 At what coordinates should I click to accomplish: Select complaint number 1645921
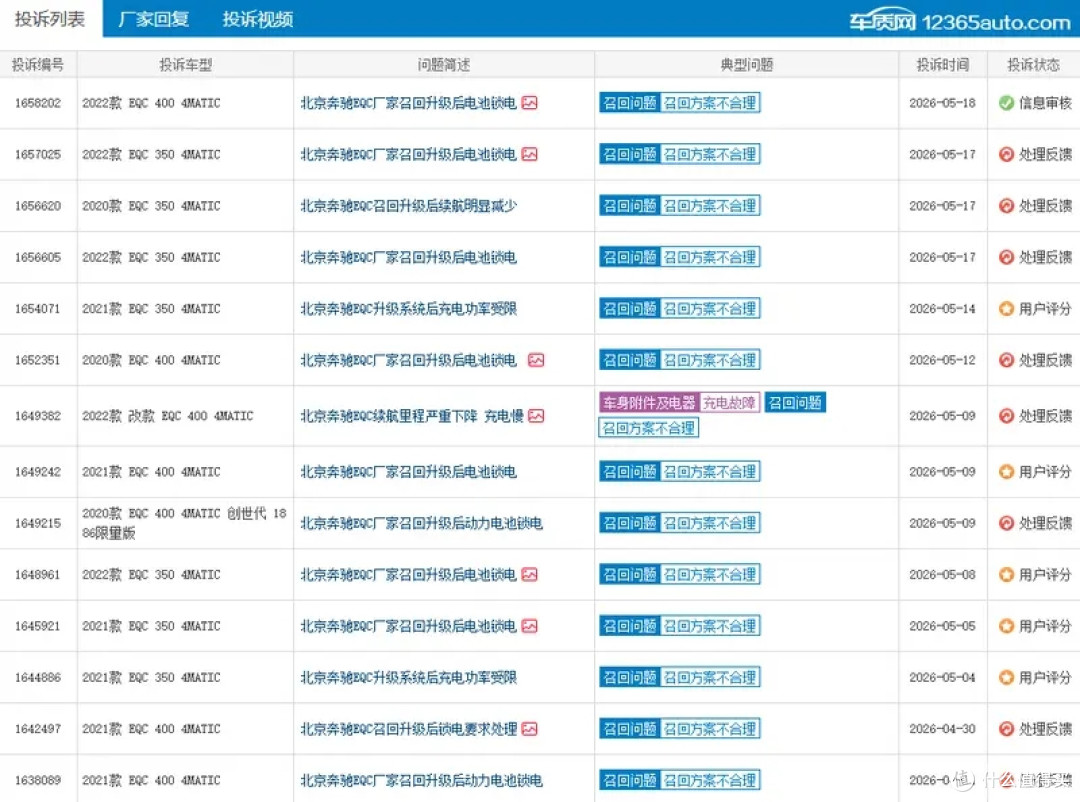pos(38,626)
